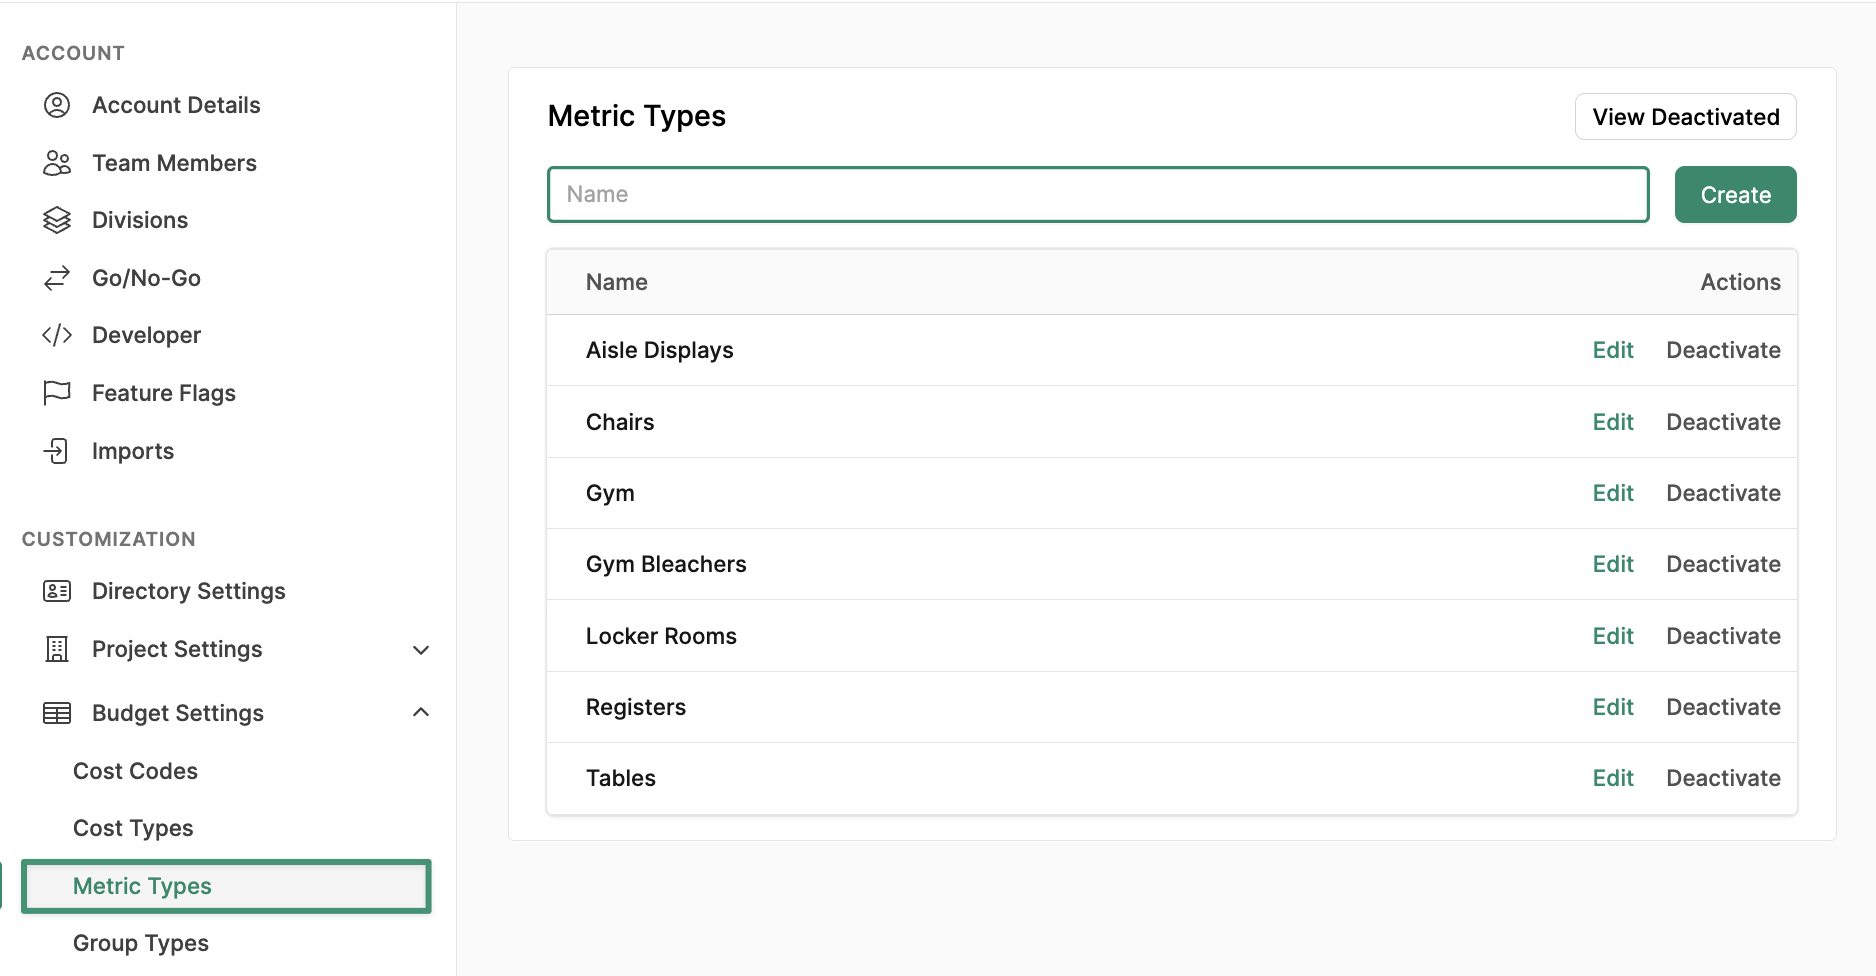
Task: Select the Chairs row name
Action: 620,422
